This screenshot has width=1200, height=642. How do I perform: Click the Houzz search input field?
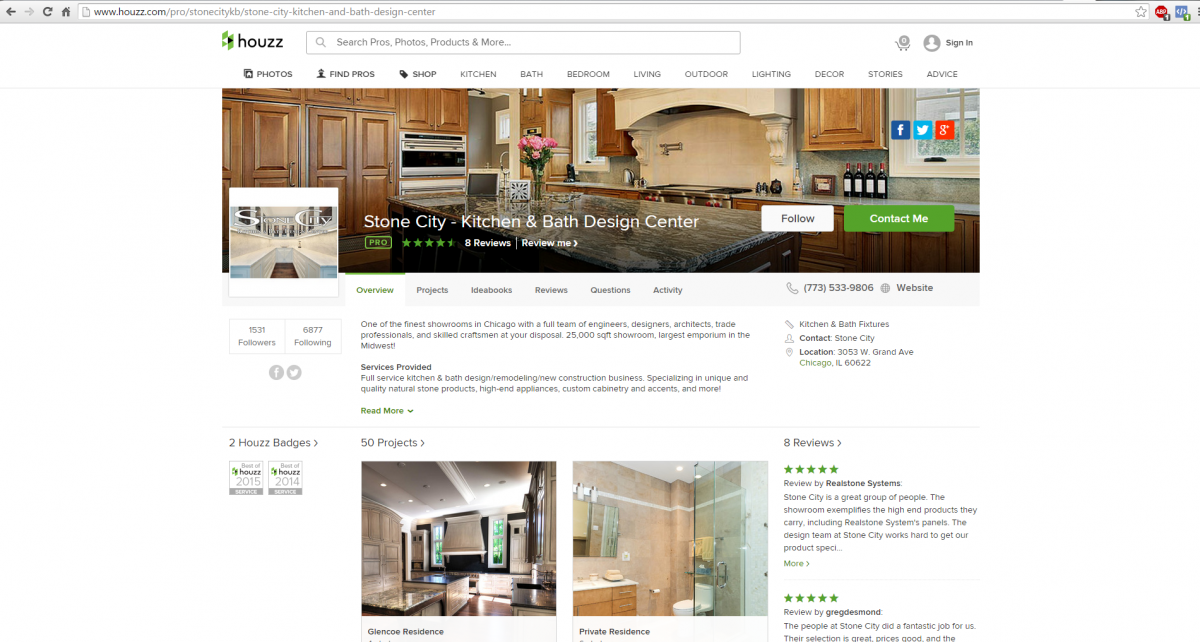[523, 42]
